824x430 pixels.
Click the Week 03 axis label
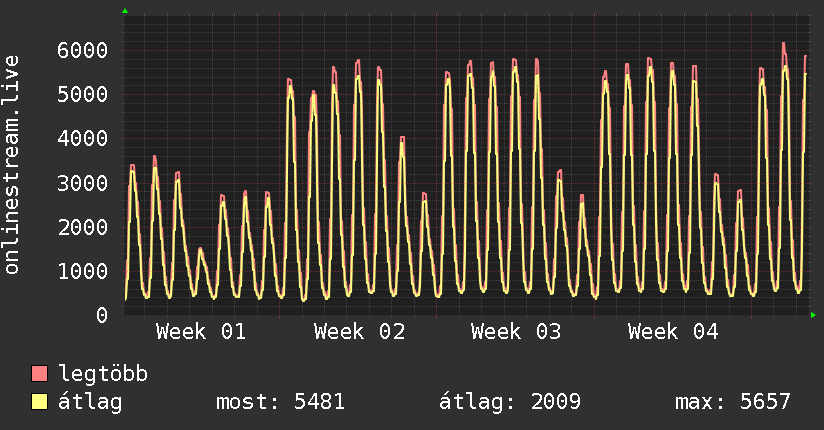pyautogui.click(x=517, y=332)
